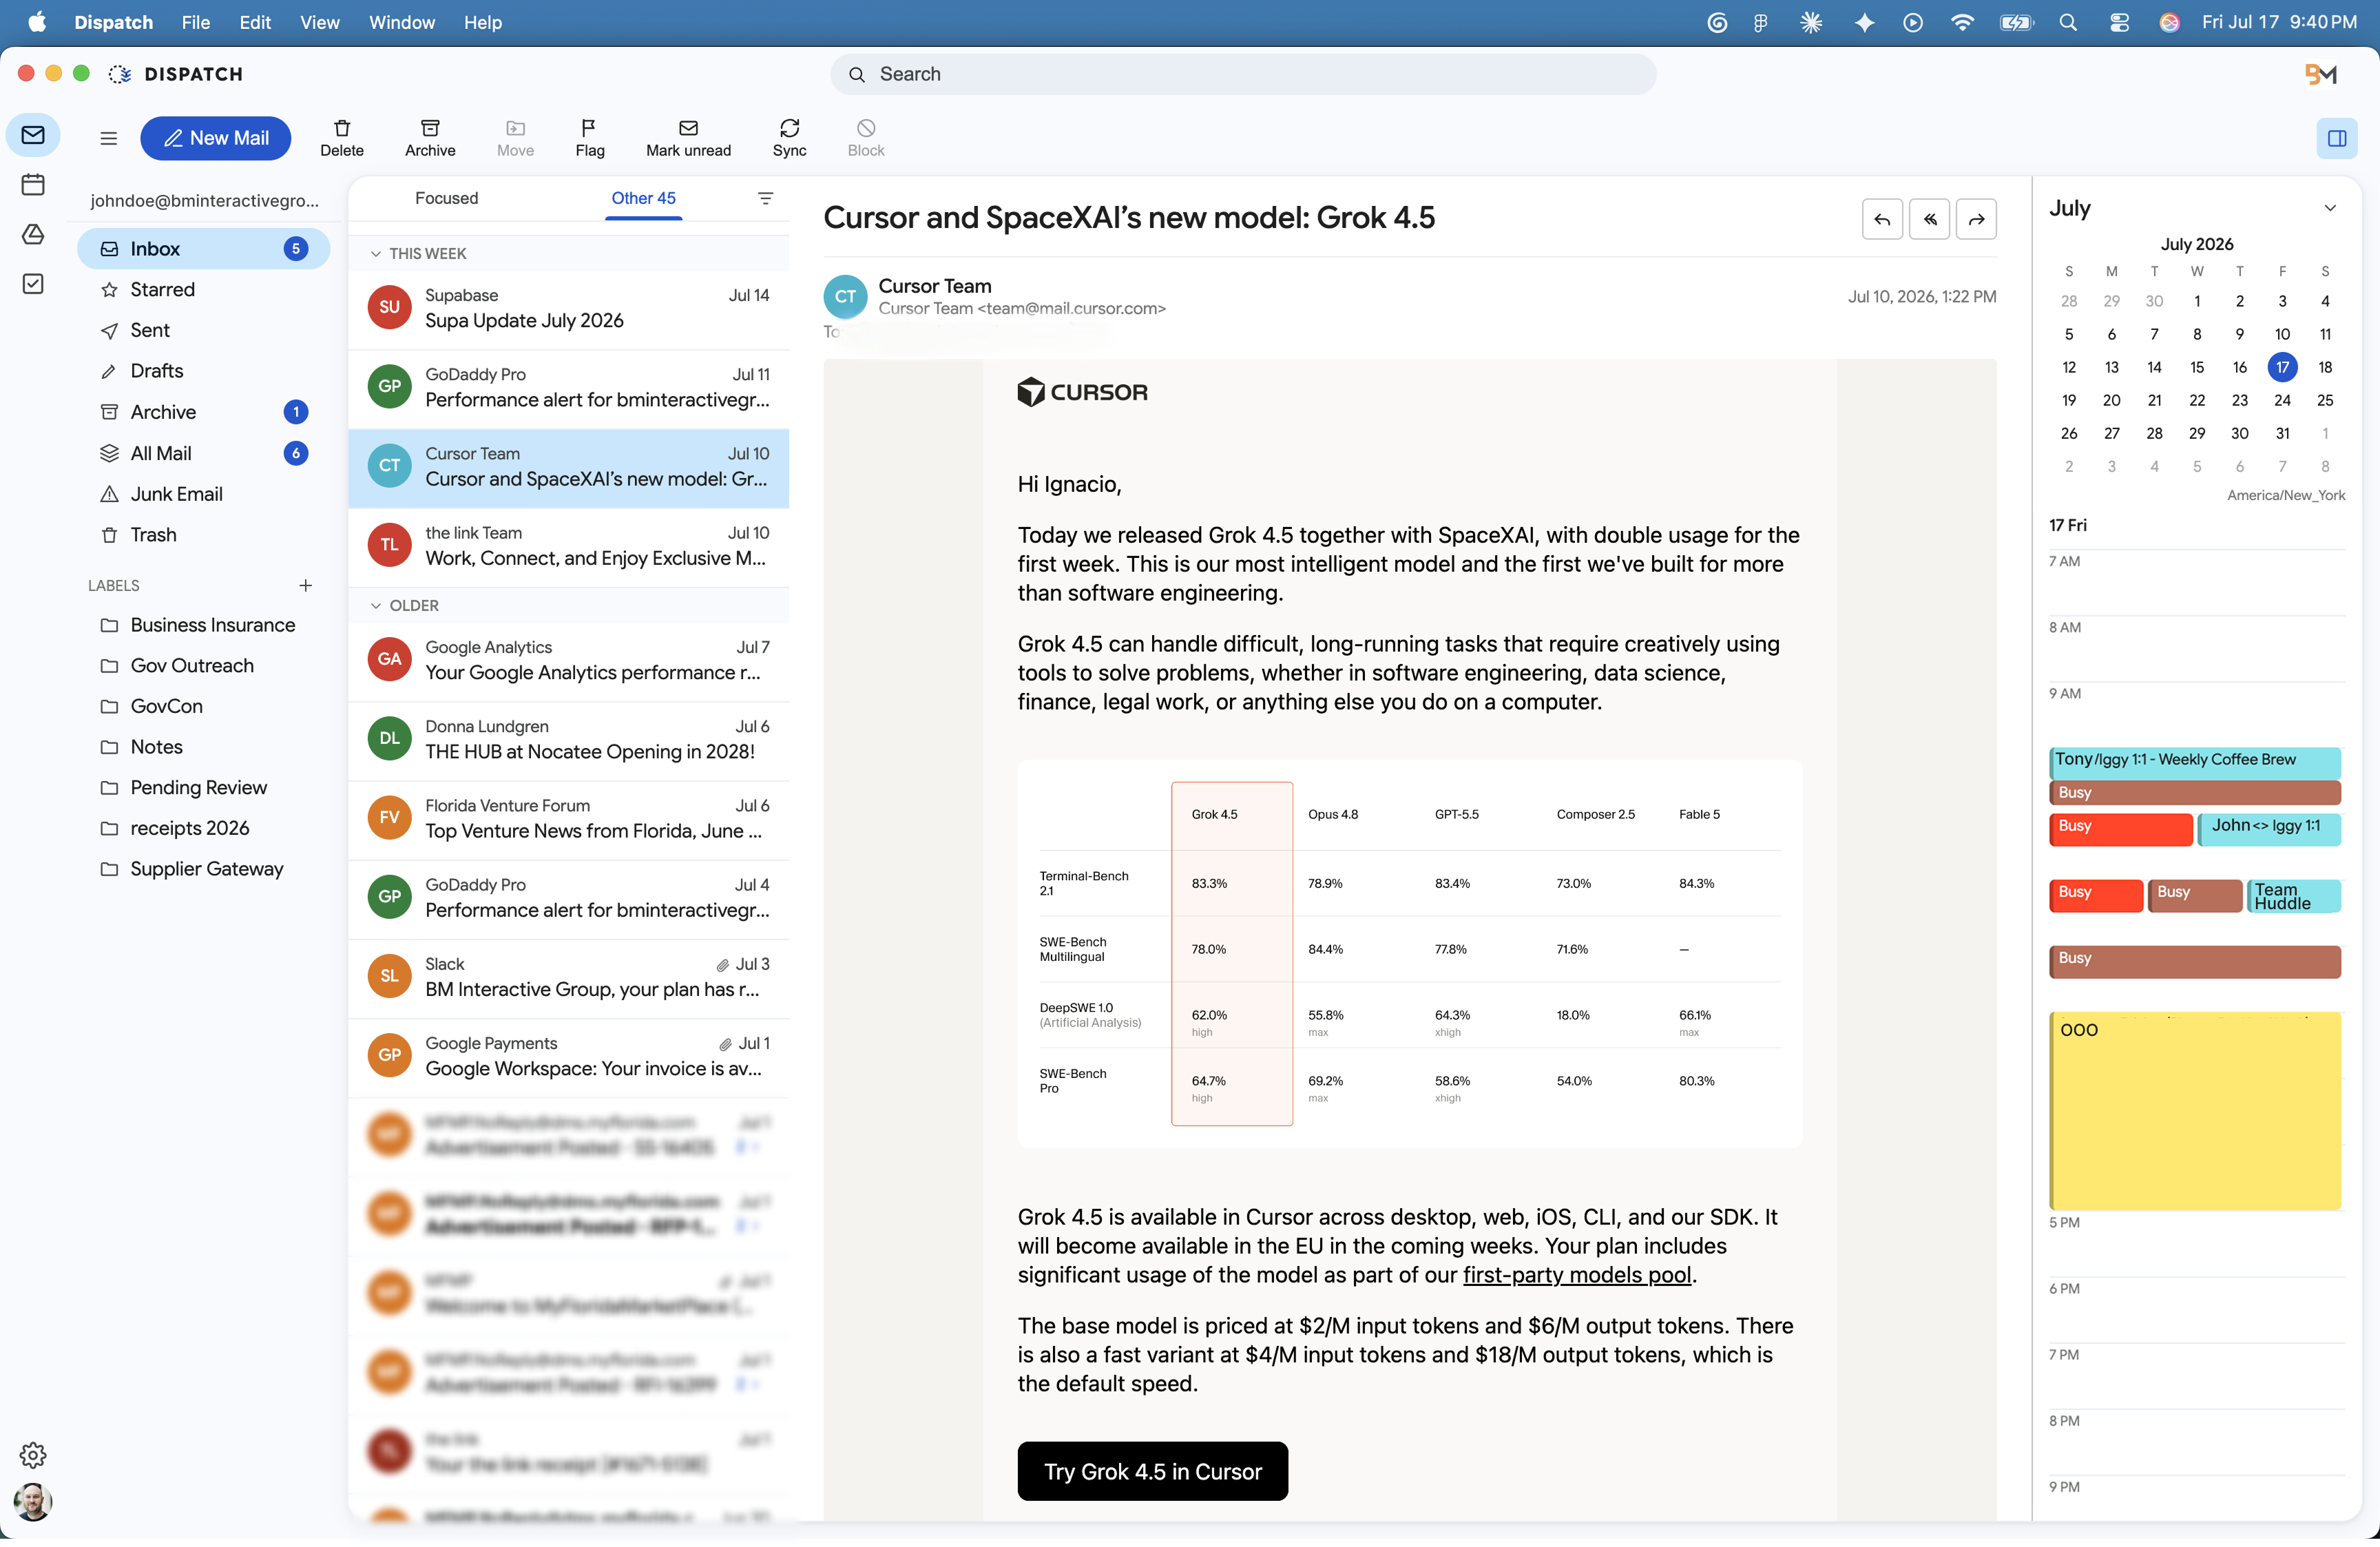Viewport: 2380px width, 1547px height.
Task: Open GoDaddy Pro email from Jul 11
Action: click(568, 388)
